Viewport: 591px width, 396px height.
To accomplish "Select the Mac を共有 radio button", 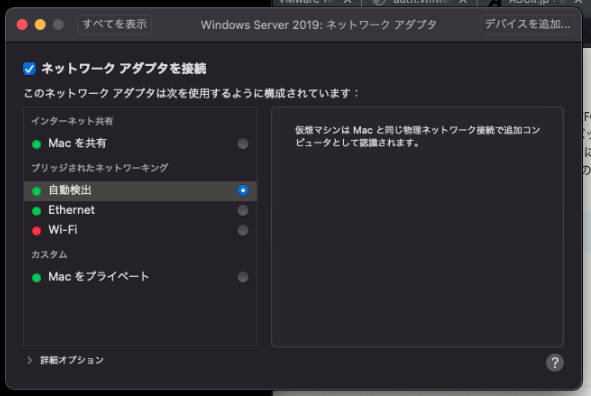I will point(243,144).
